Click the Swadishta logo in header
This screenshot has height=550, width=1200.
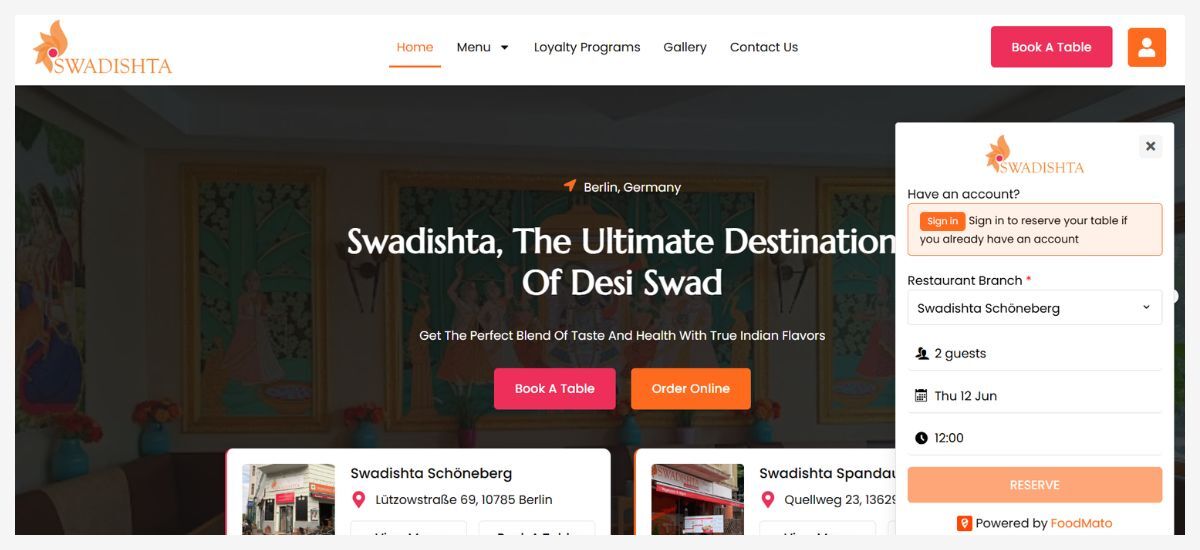pyautogui.click(x=102, y=48)
